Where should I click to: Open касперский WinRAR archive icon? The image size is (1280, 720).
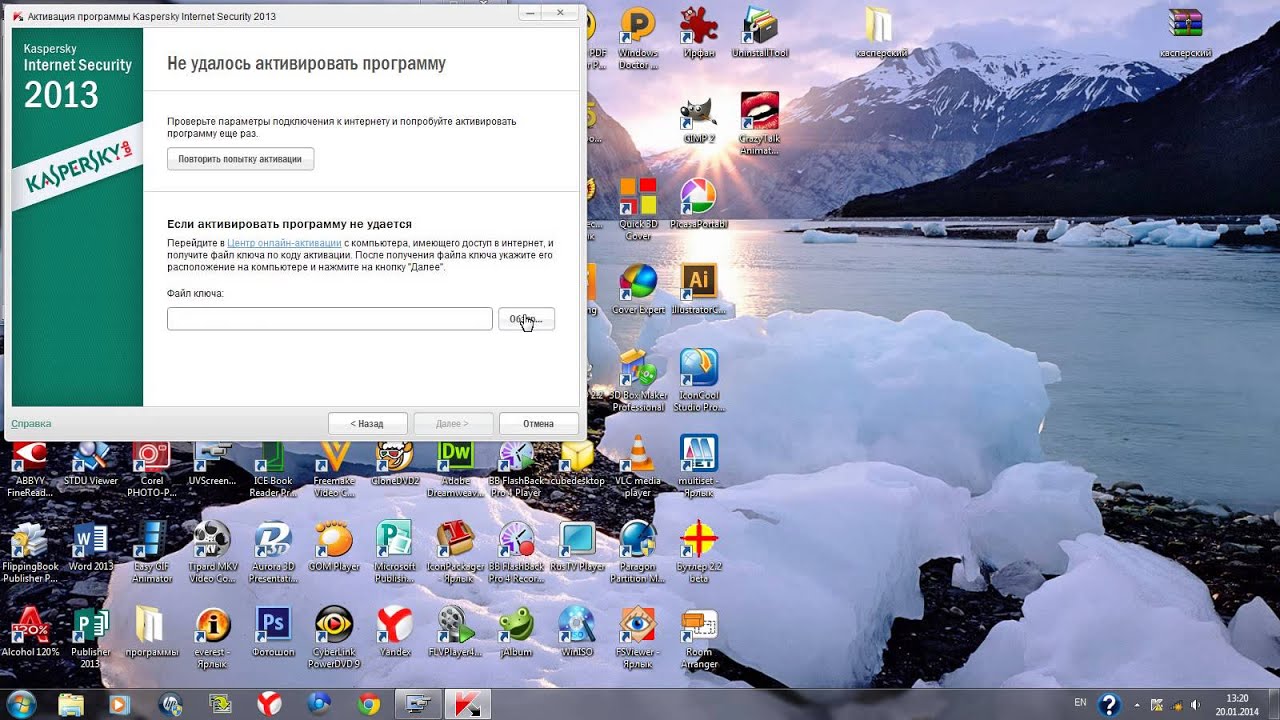(1185, 32)
